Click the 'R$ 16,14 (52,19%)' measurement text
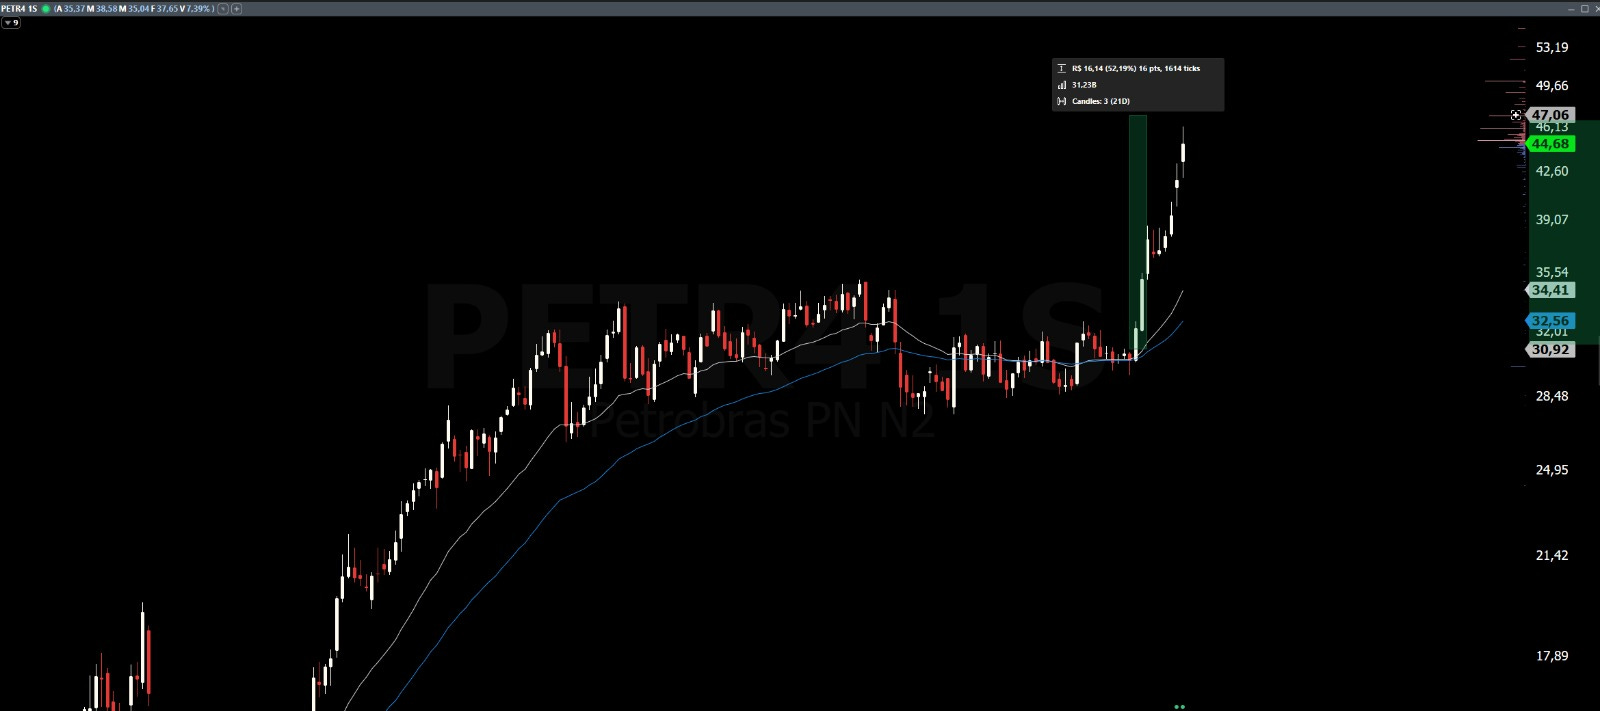 [x=1104, y=68]
